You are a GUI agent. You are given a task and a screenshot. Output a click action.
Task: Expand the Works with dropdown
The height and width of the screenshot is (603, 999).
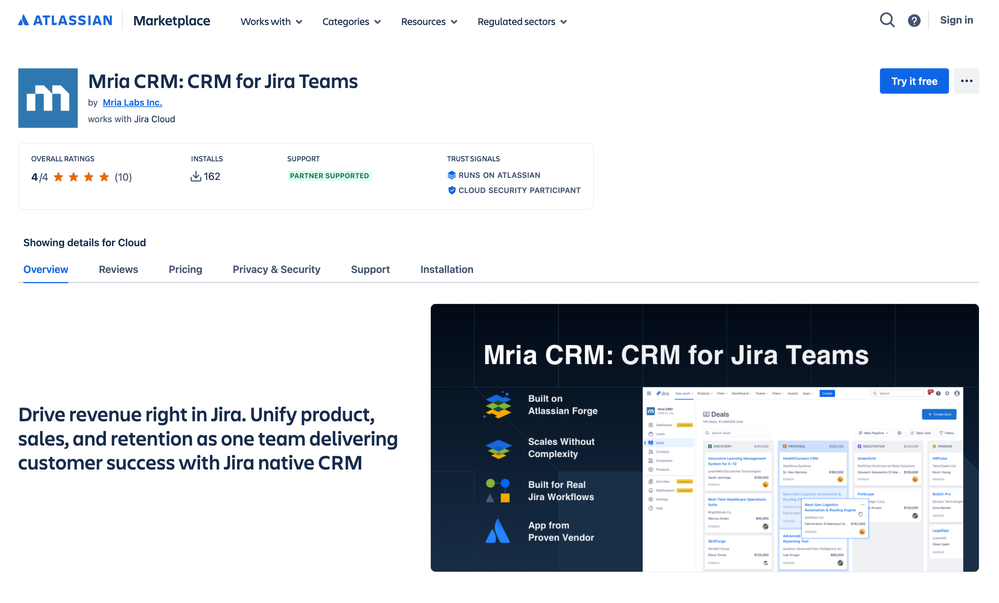coord(270,19)
